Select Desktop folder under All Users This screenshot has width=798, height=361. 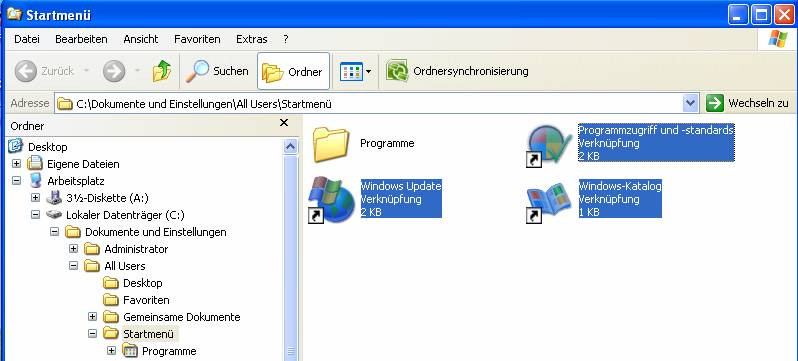142,283
